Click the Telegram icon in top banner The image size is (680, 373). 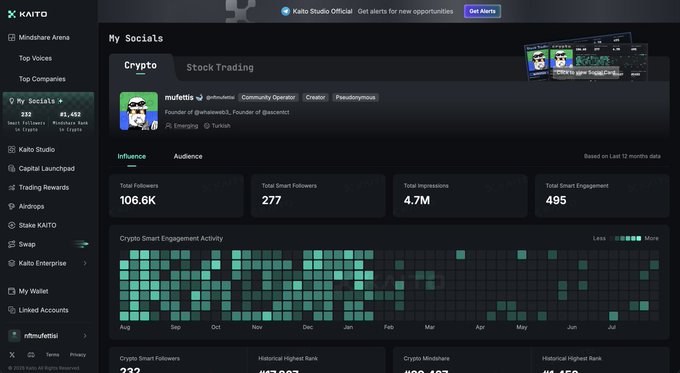point(285,11)
